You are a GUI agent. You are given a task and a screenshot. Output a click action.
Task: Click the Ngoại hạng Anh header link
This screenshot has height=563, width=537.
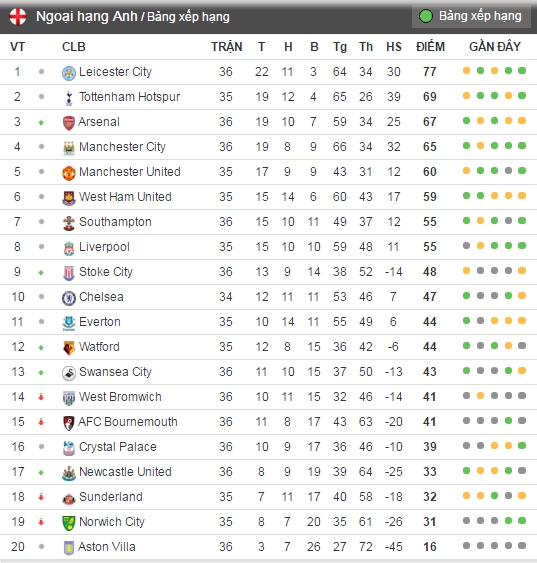[87, 17]
